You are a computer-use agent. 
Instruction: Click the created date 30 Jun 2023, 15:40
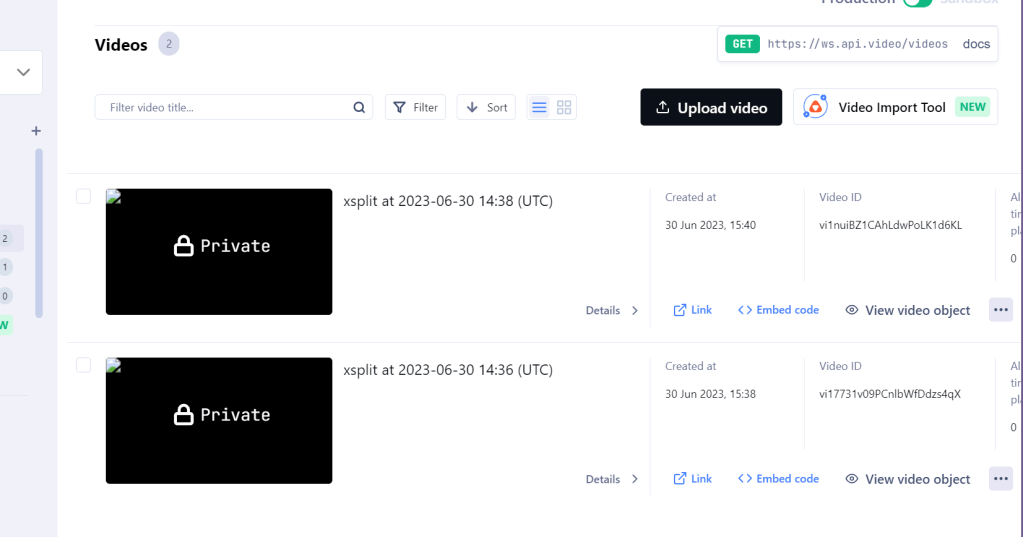coord(710,225)
